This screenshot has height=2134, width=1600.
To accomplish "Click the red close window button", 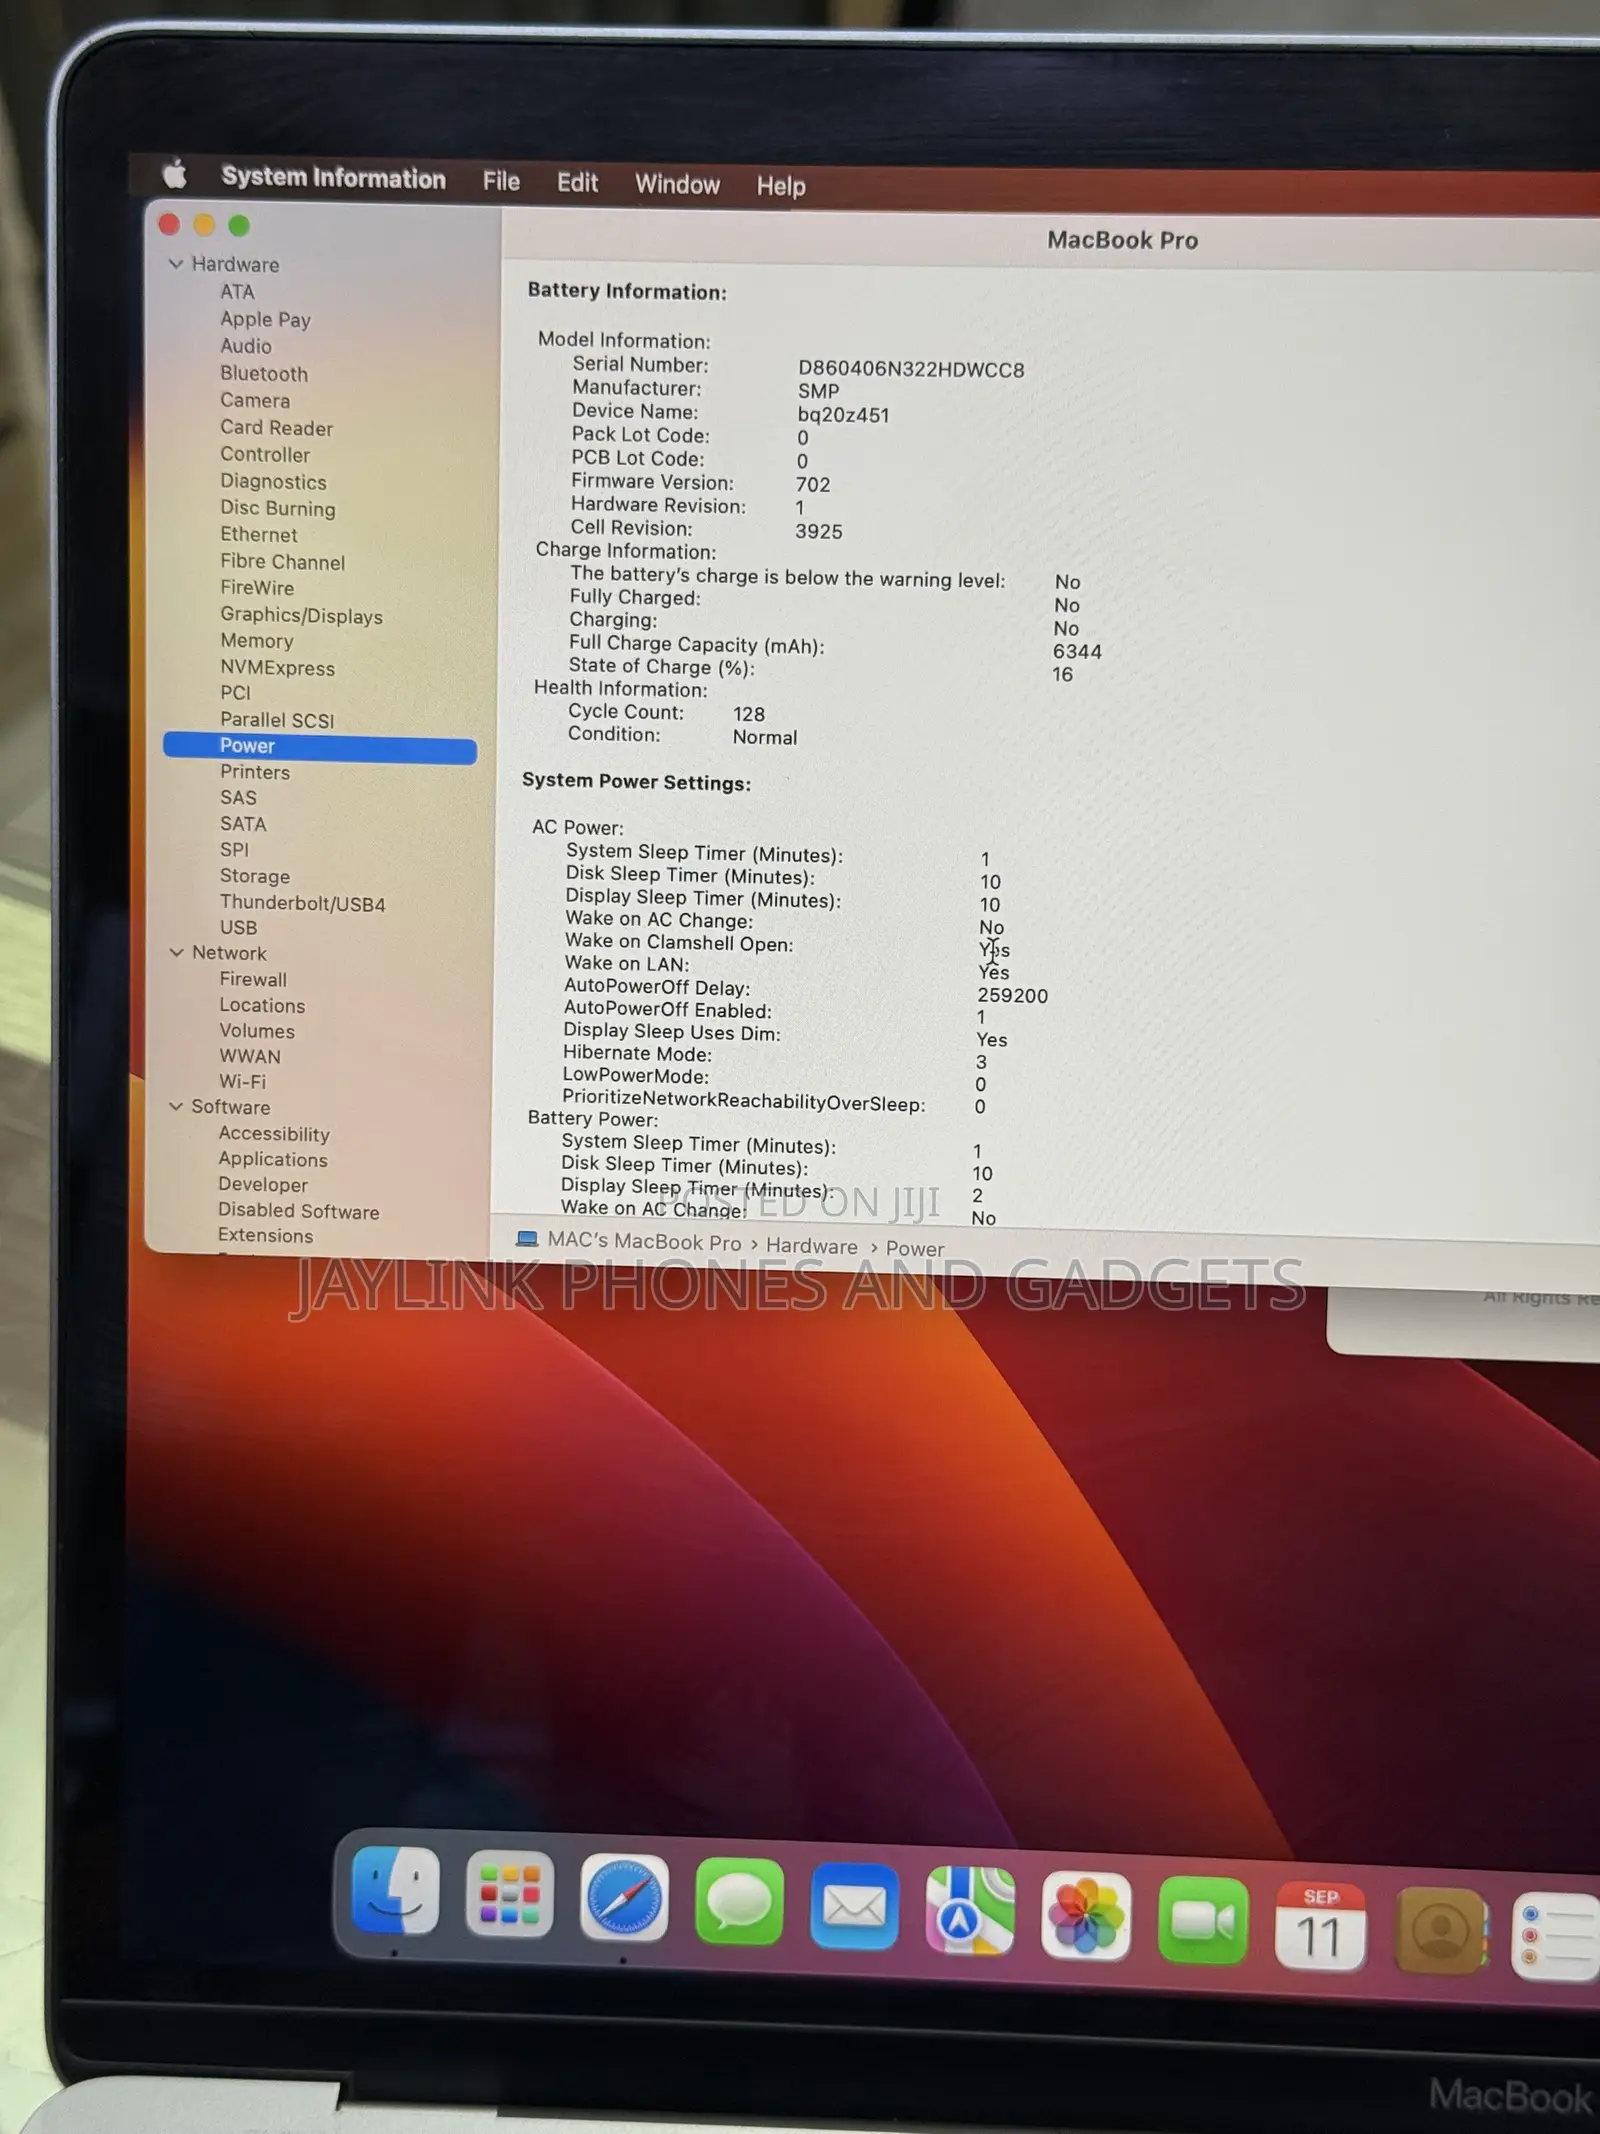I will (x=169, y=224).
